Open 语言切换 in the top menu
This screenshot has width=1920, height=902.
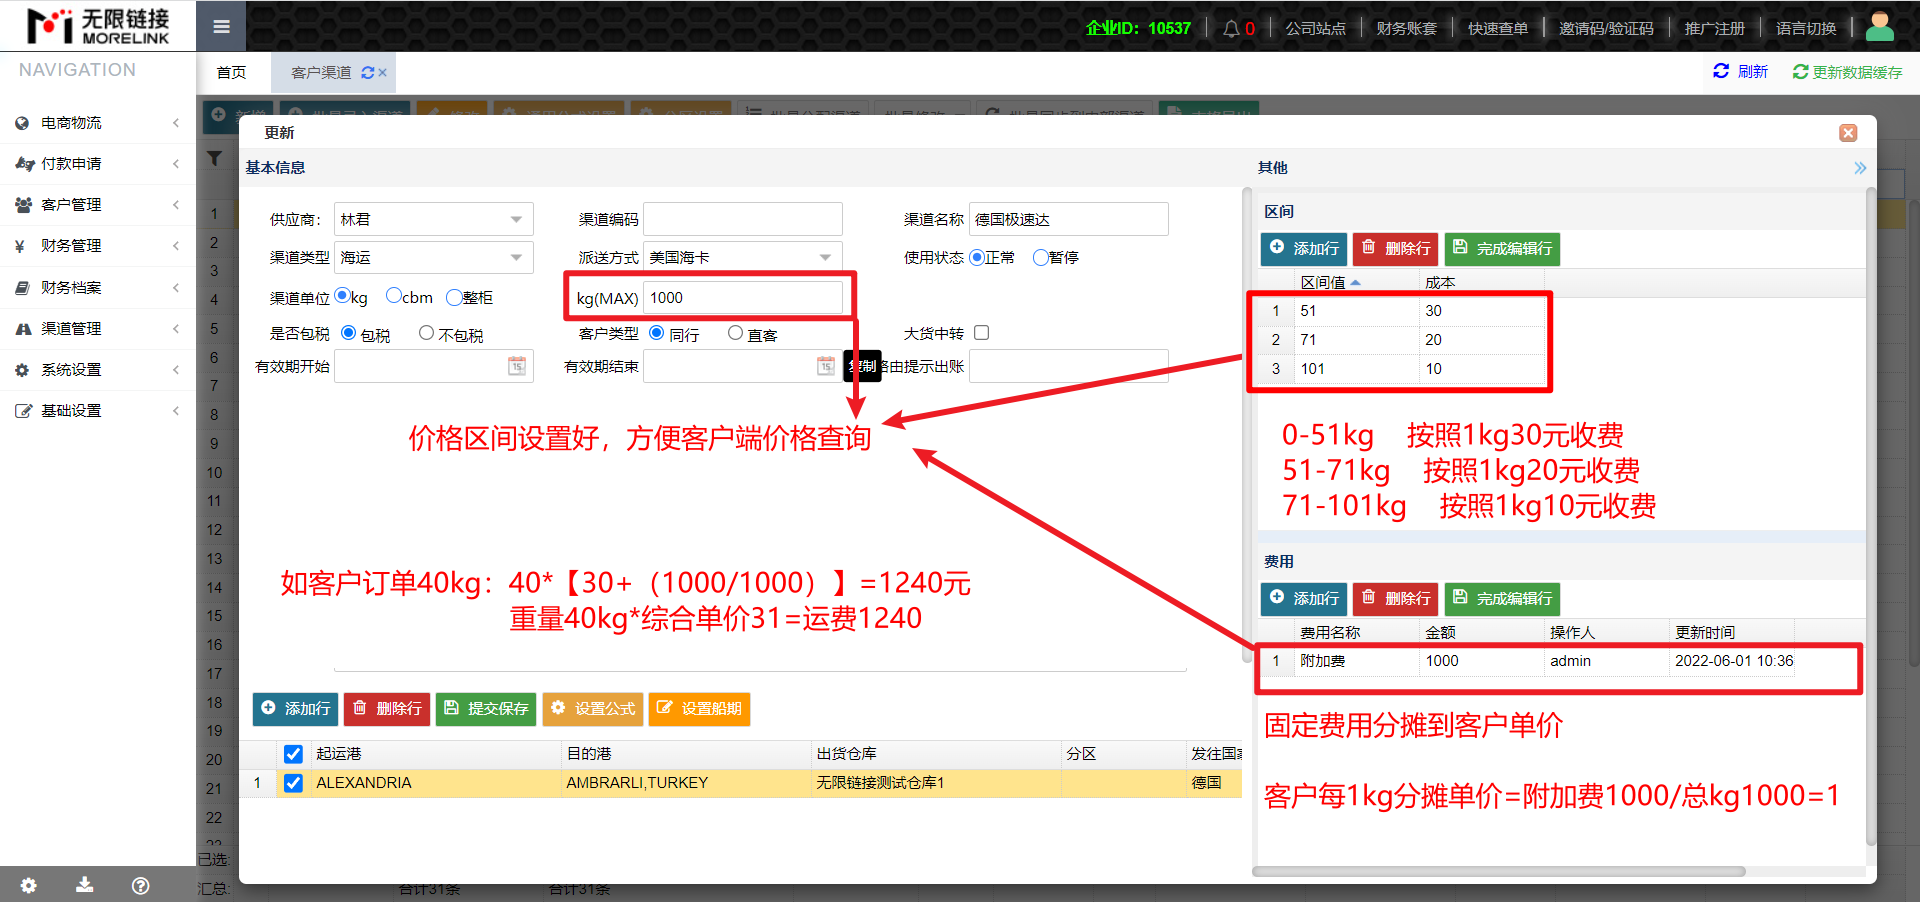click(x=1806, y=28)
